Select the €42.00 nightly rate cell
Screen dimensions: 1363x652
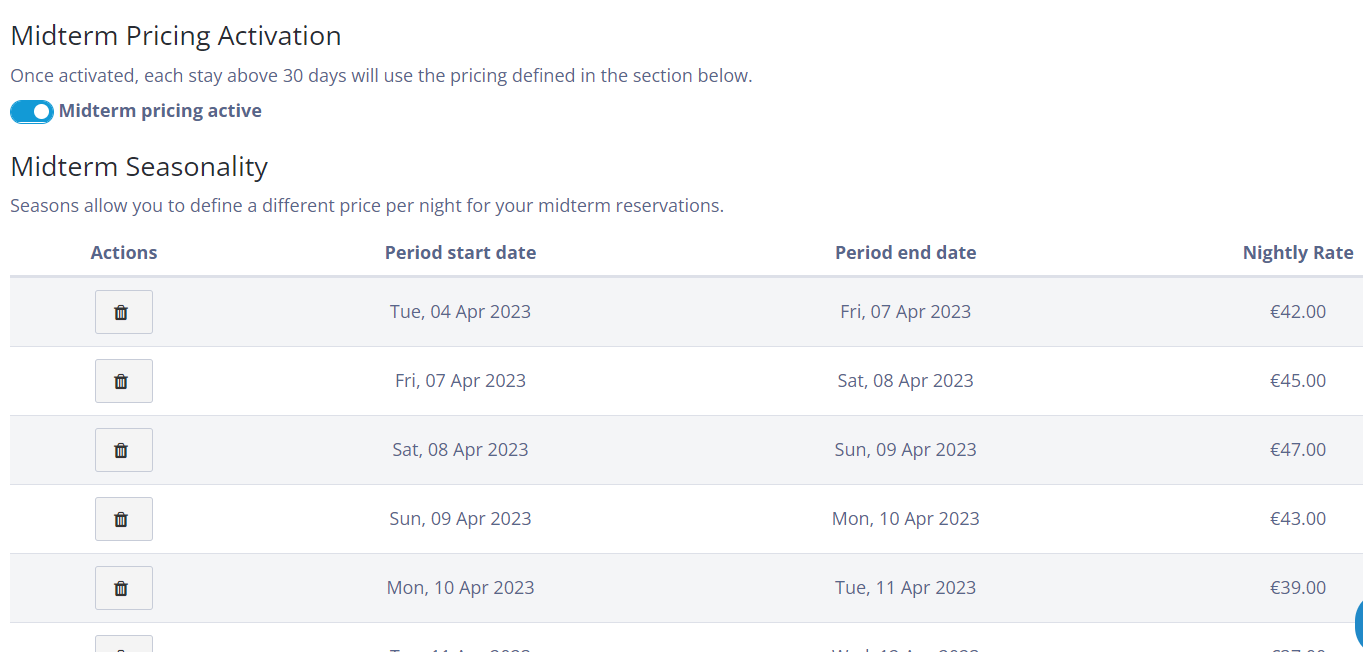(1298, 312)
